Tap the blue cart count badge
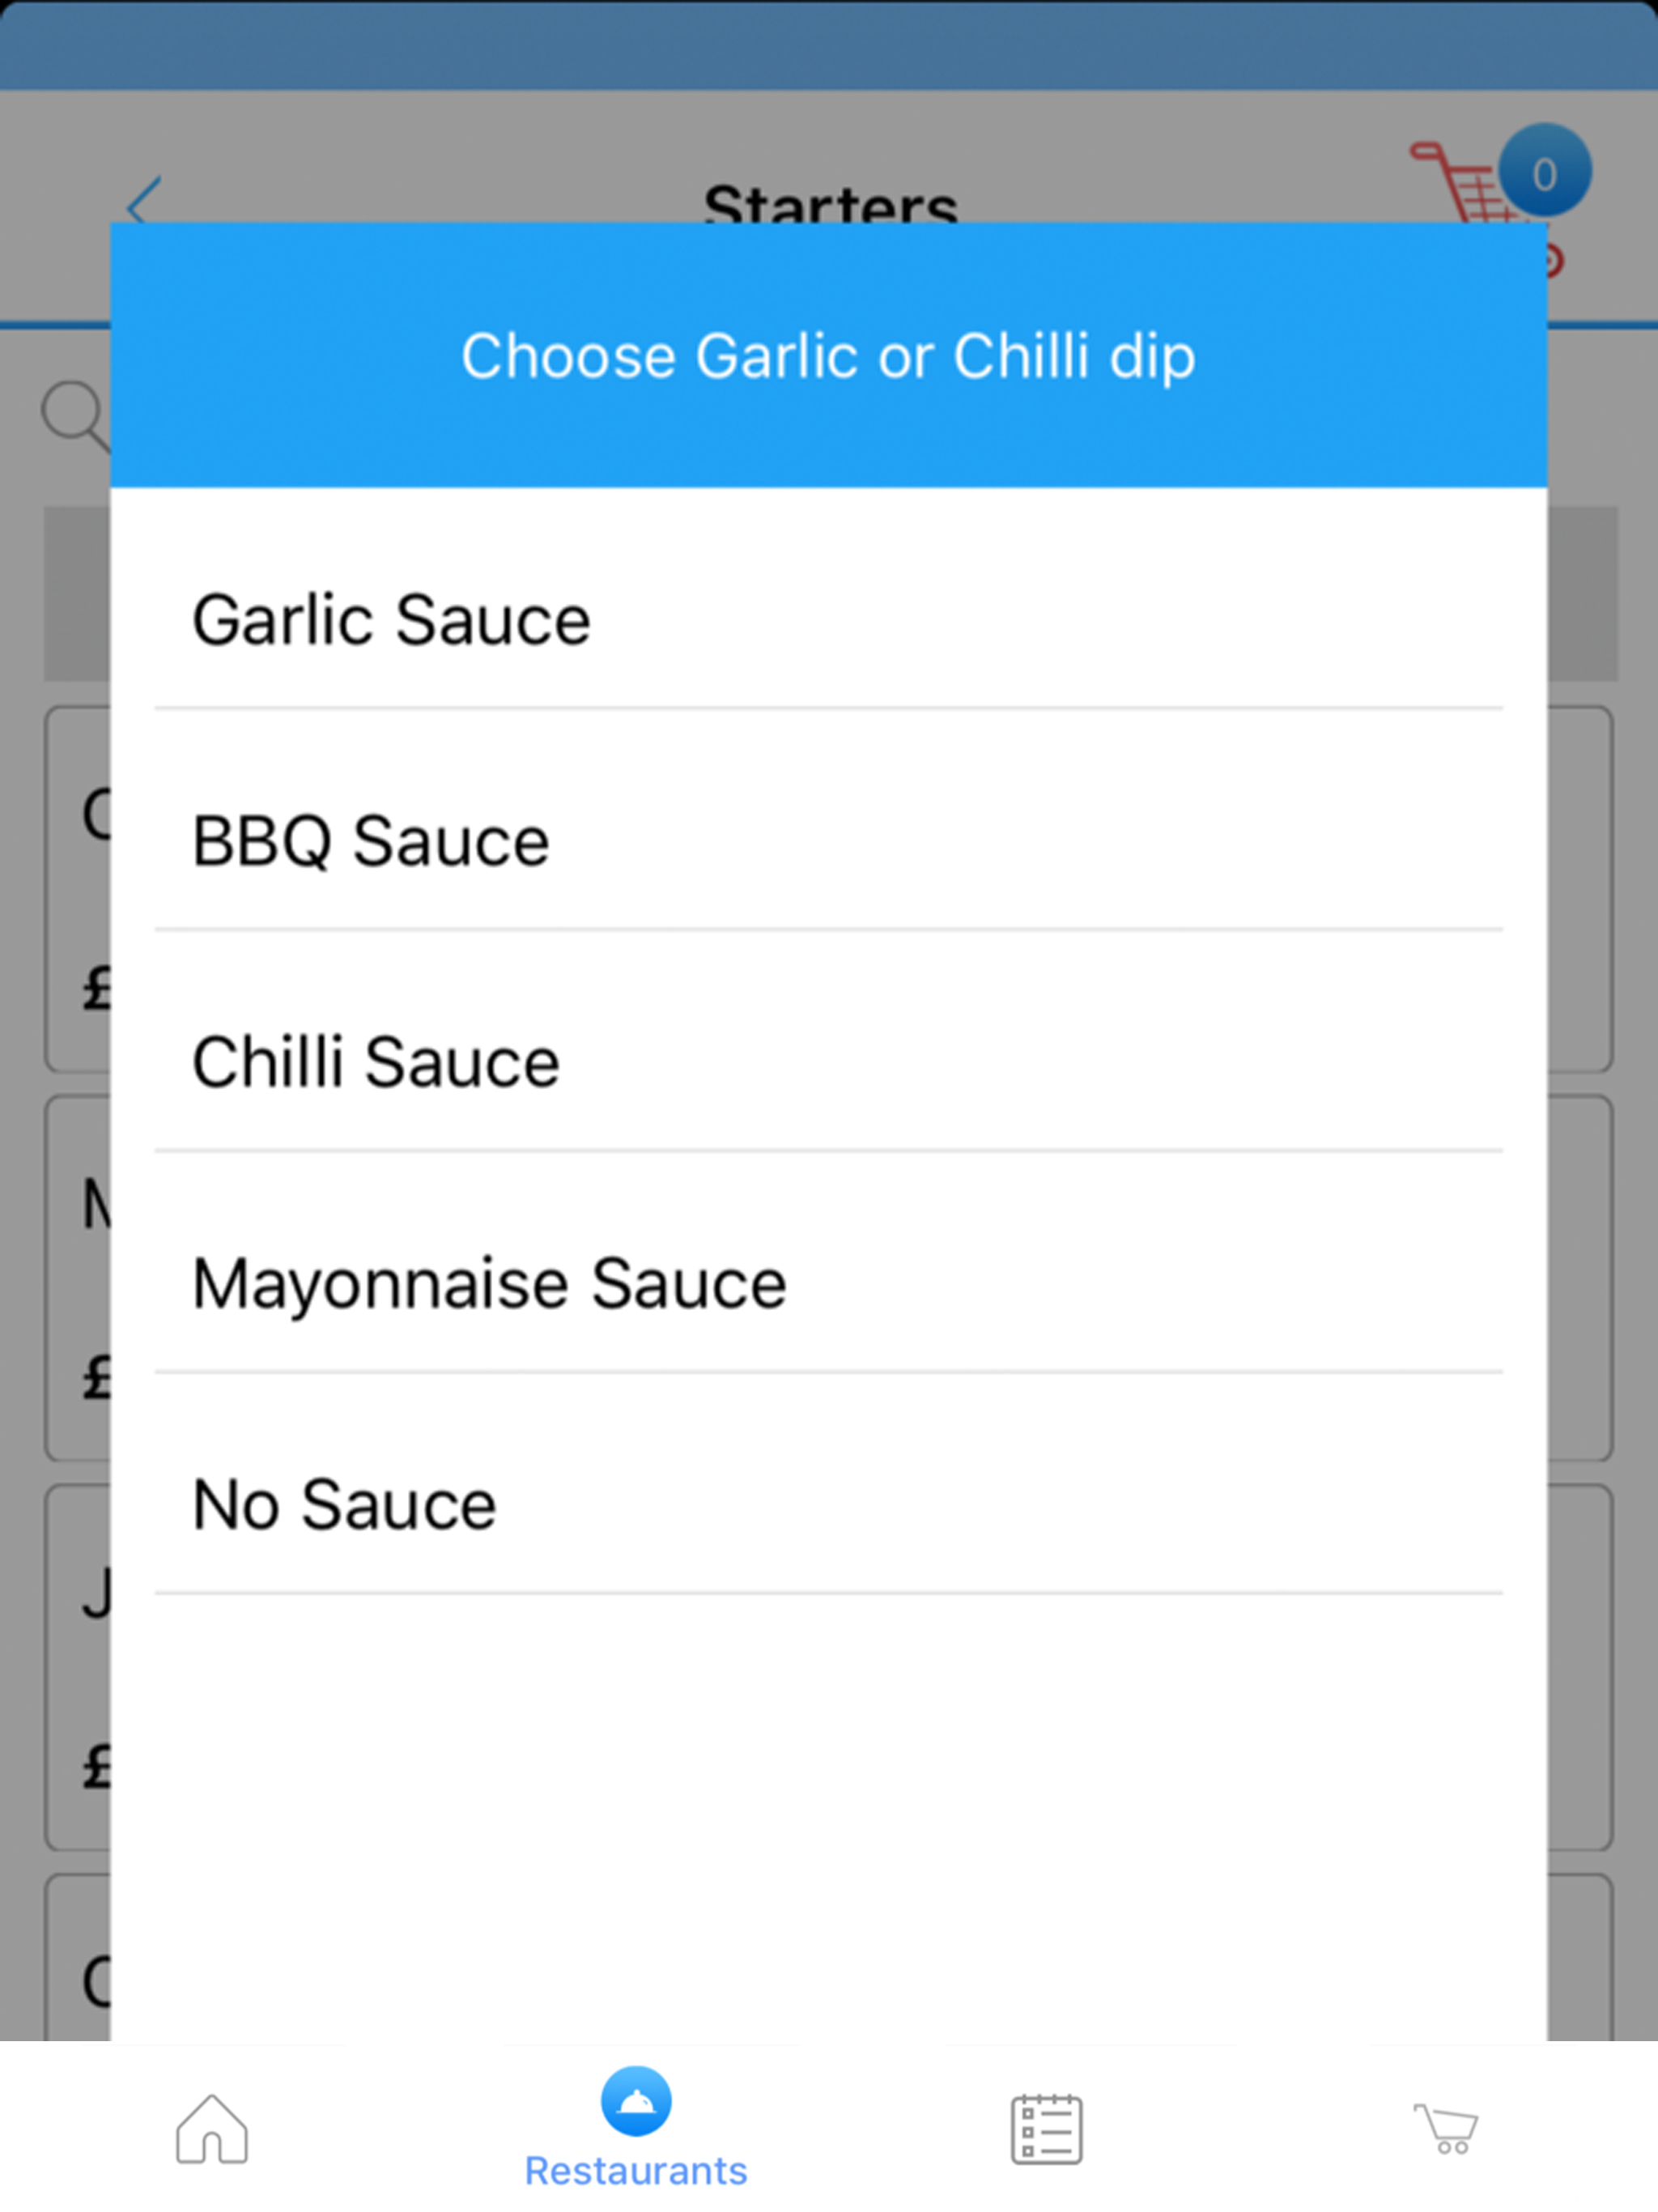Image resolution: width=1658 pixels, height=2212 pixels. 1544,172
